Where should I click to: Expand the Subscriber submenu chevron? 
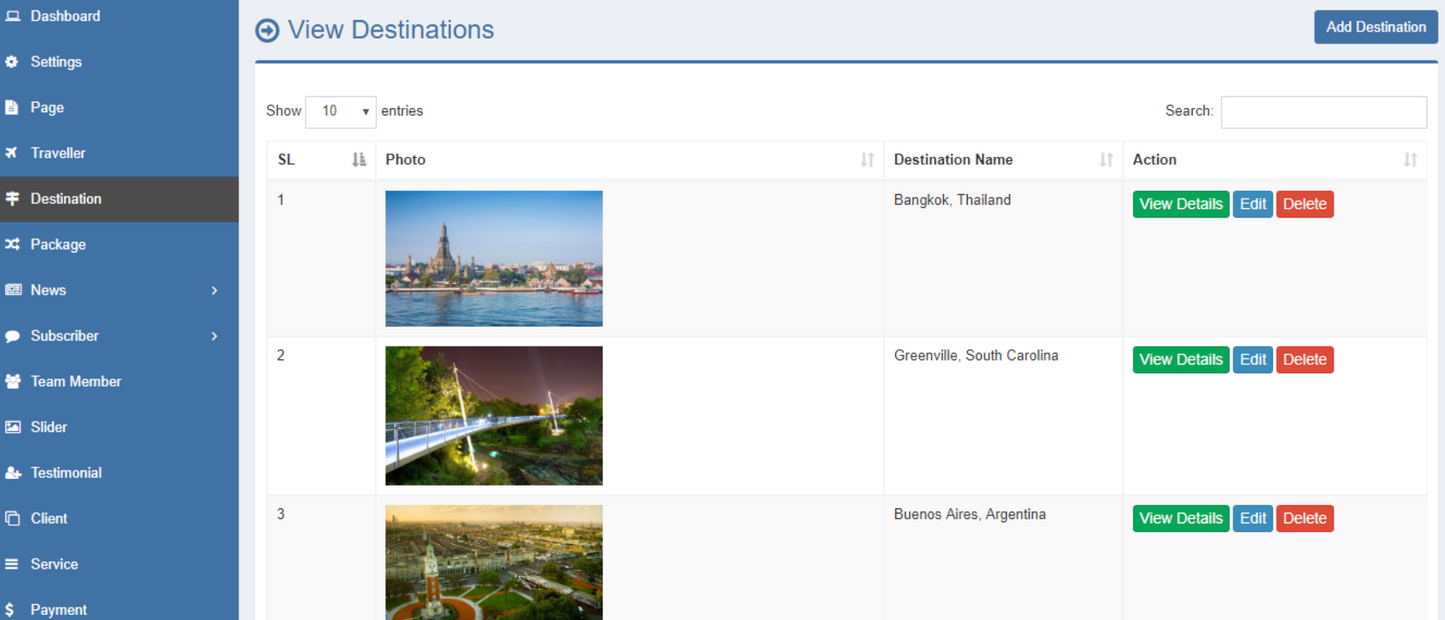(214, 336)
